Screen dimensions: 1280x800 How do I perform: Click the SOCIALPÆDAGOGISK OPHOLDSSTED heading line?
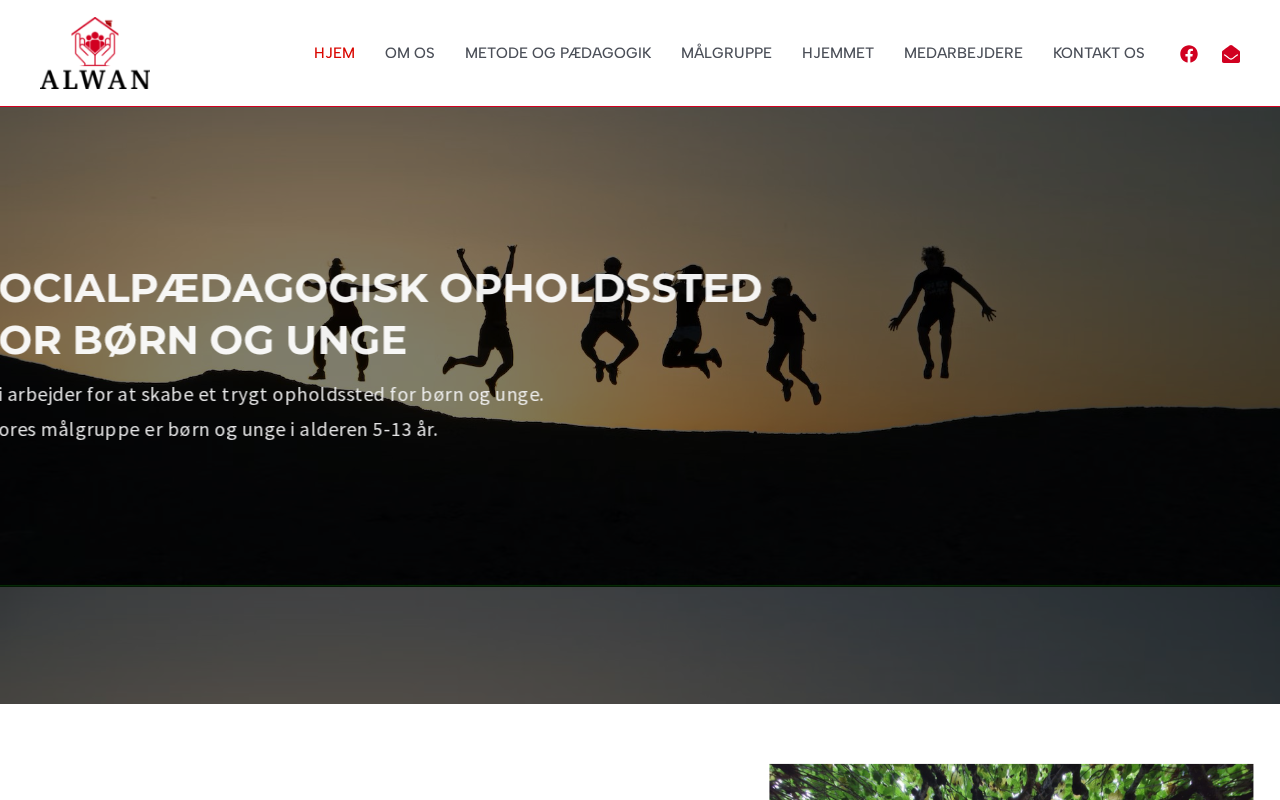(x=380, y=288)
